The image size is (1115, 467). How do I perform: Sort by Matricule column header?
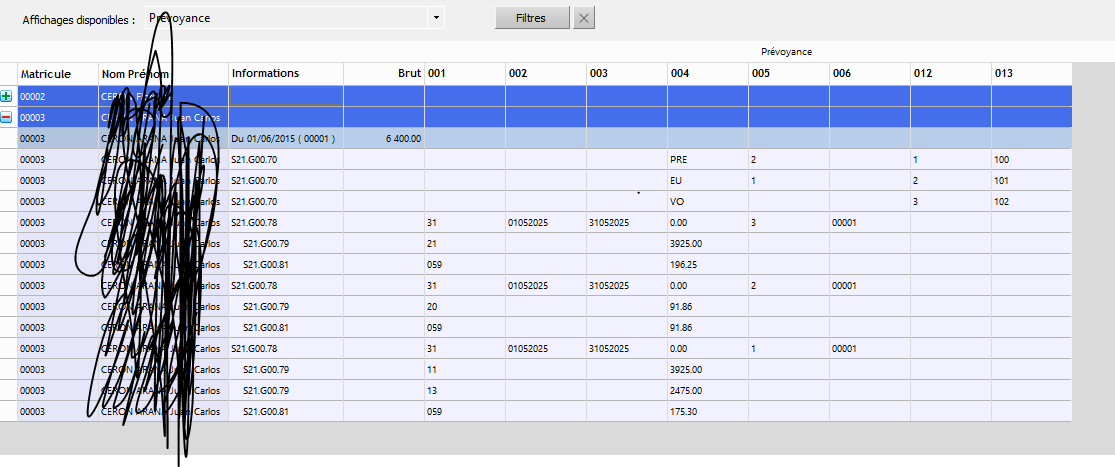[58, 74]
